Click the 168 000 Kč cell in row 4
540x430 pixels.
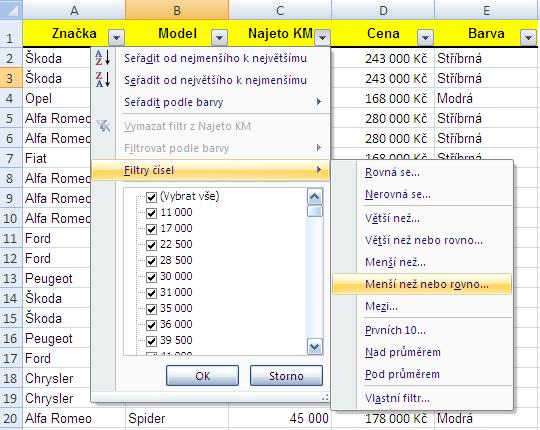383,98
